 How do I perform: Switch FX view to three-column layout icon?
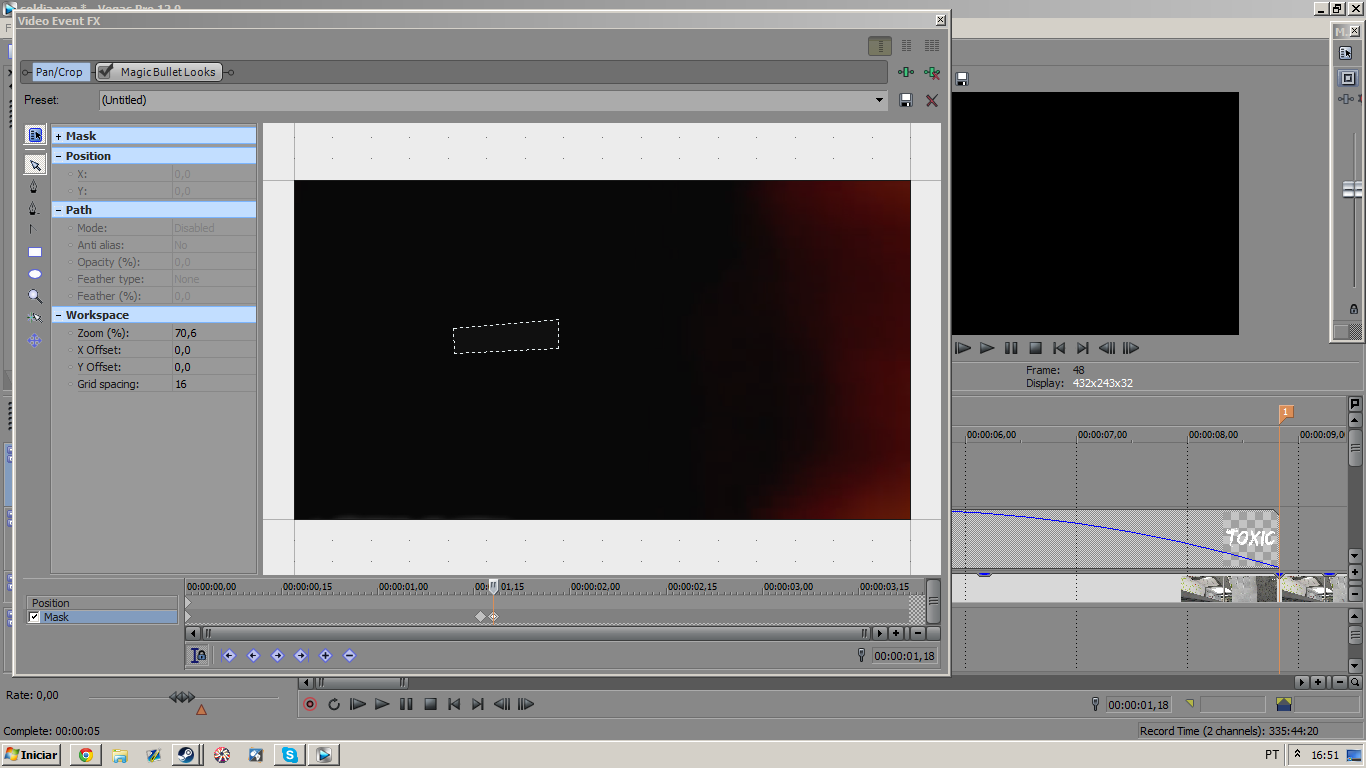tap(932, 46)
